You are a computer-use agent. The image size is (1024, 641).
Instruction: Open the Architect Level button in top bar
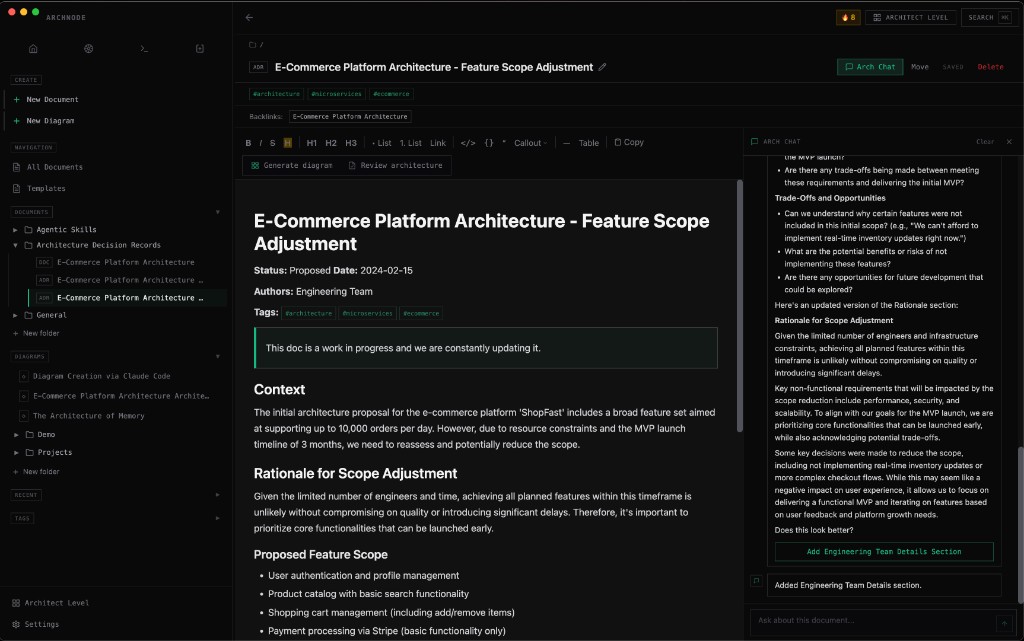(x=910, y=18)
